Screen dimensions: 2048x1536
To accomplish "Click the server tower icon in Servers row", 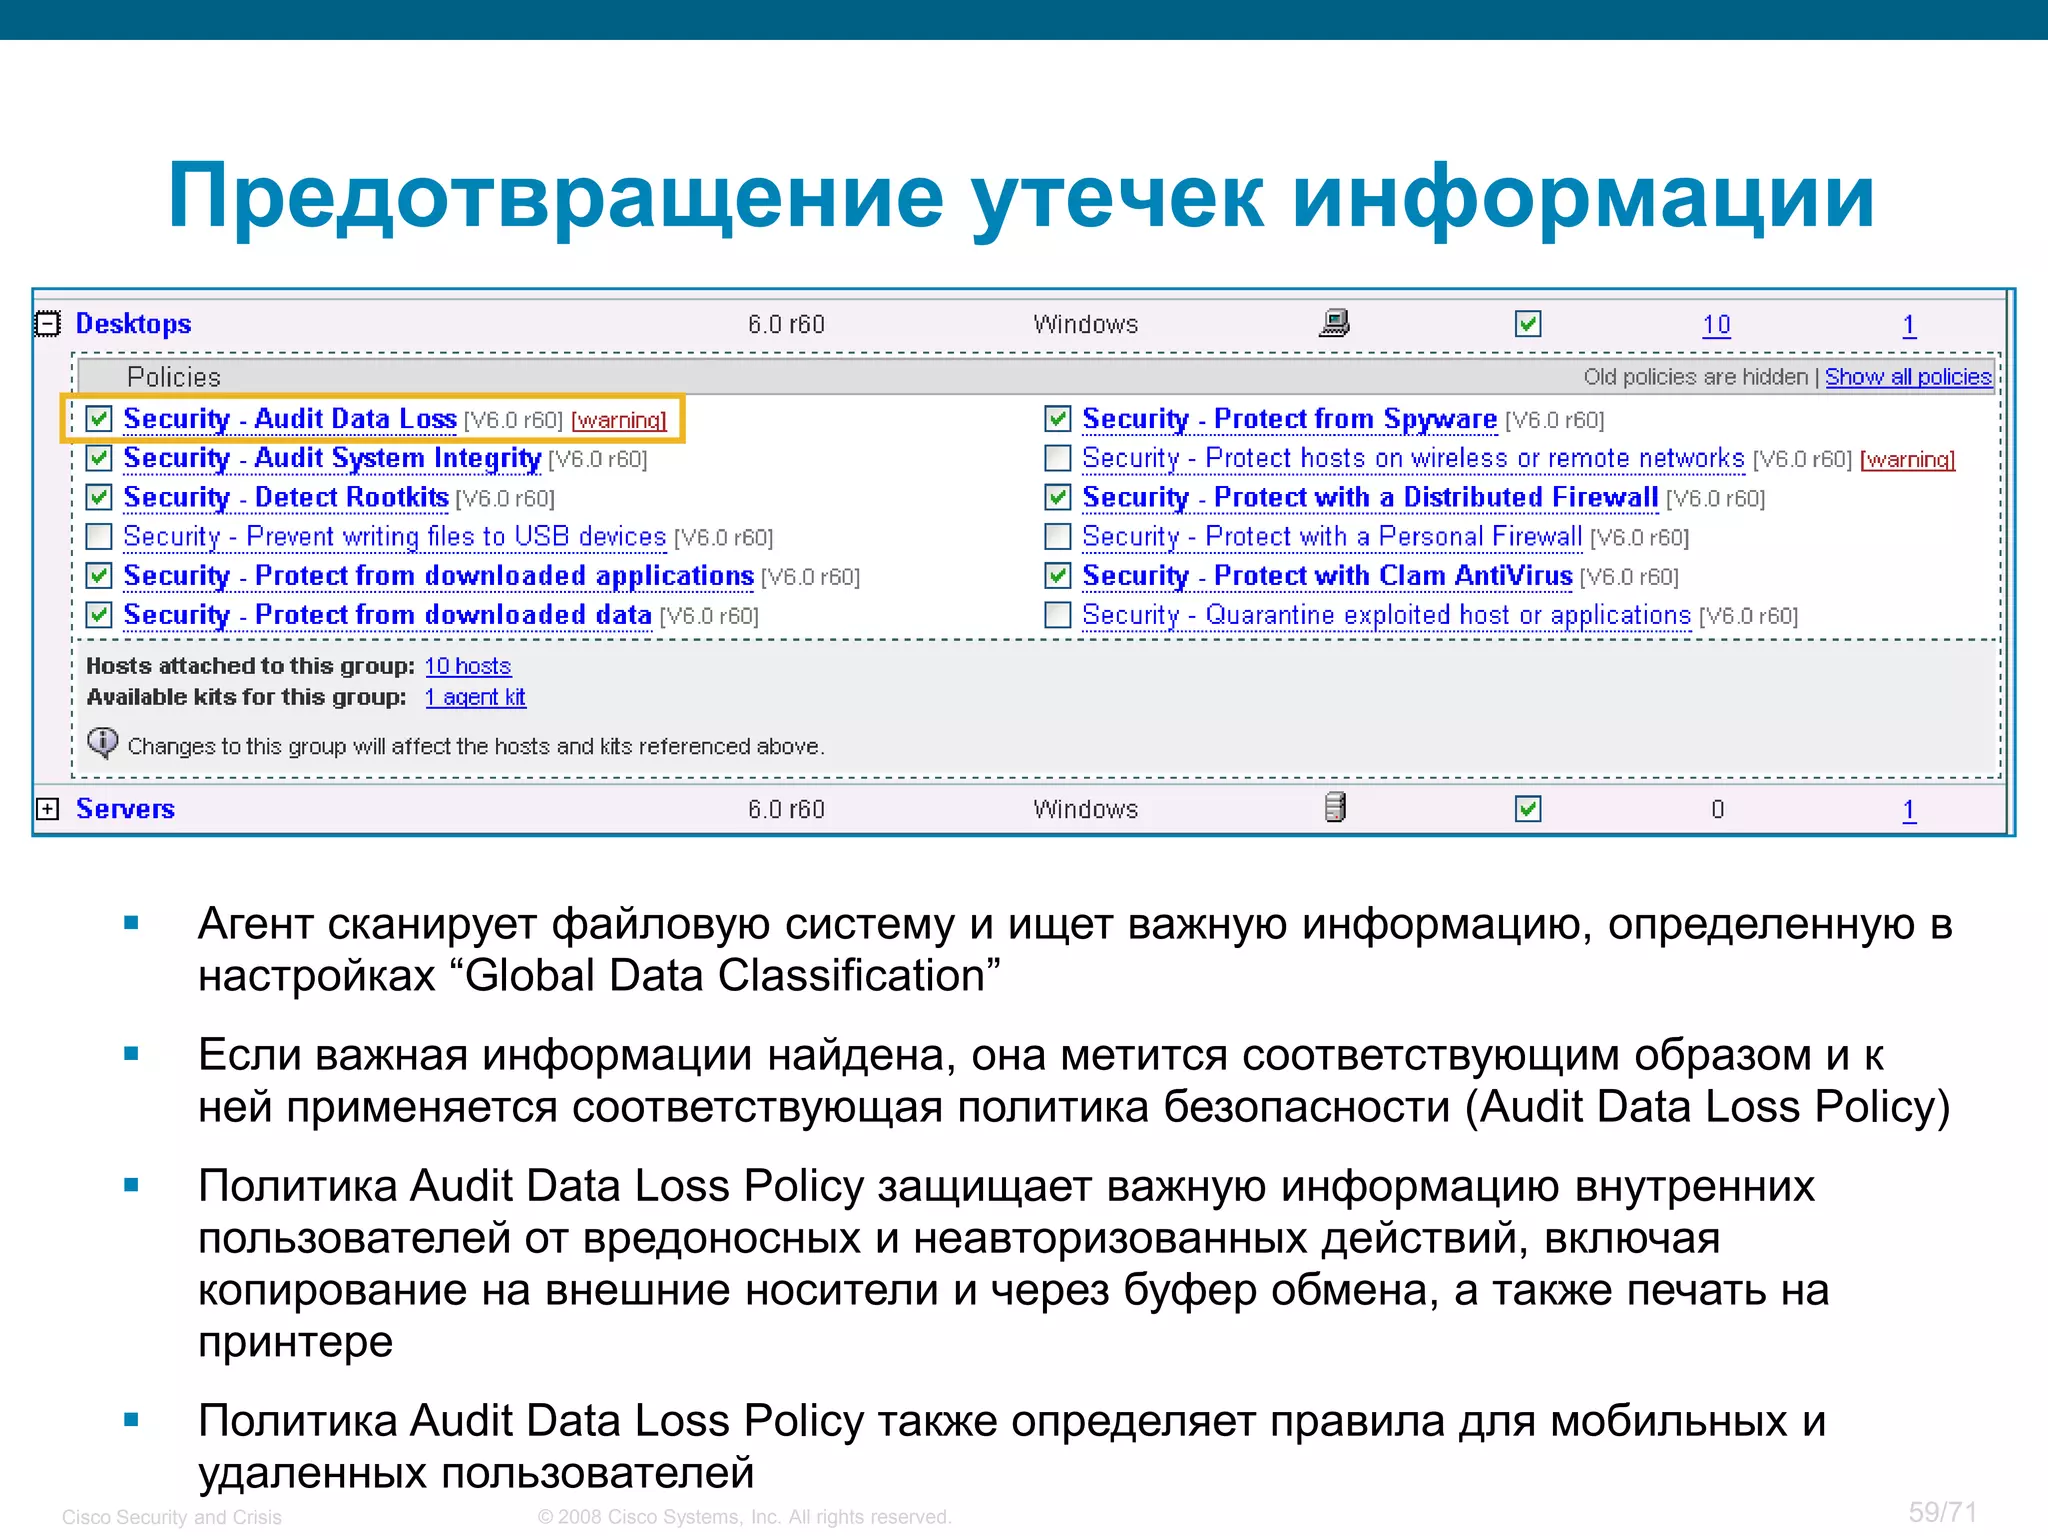I will point(1335,807).
